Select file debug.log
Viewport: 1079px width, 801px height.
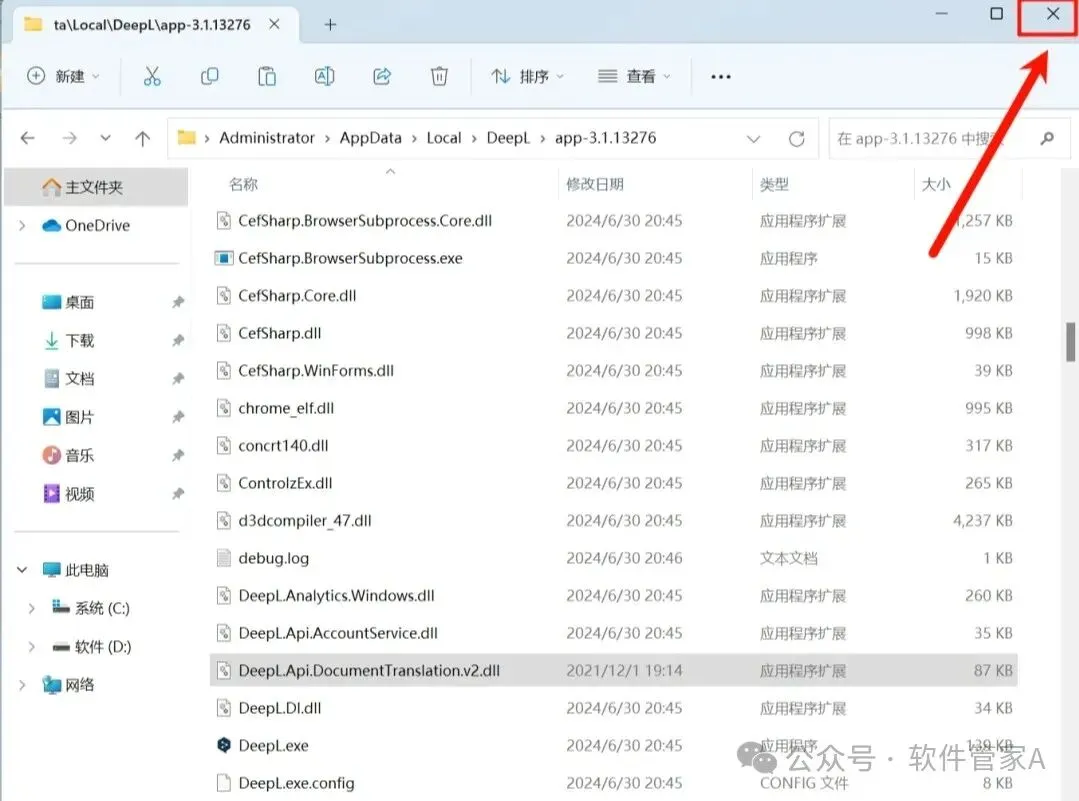[273, 558]
